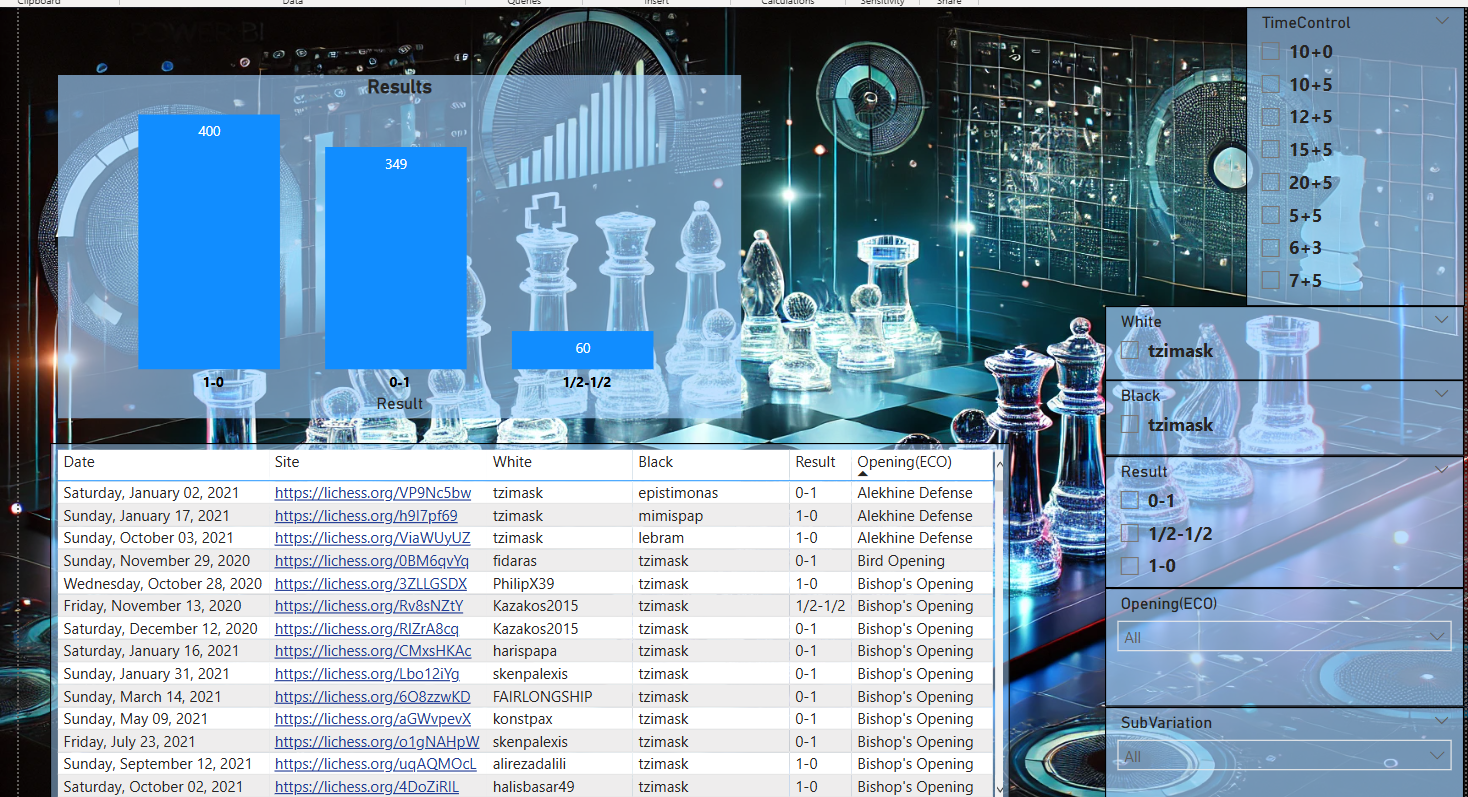Tick the 5+5 TimeControl checkbox

pos(1270,215)
